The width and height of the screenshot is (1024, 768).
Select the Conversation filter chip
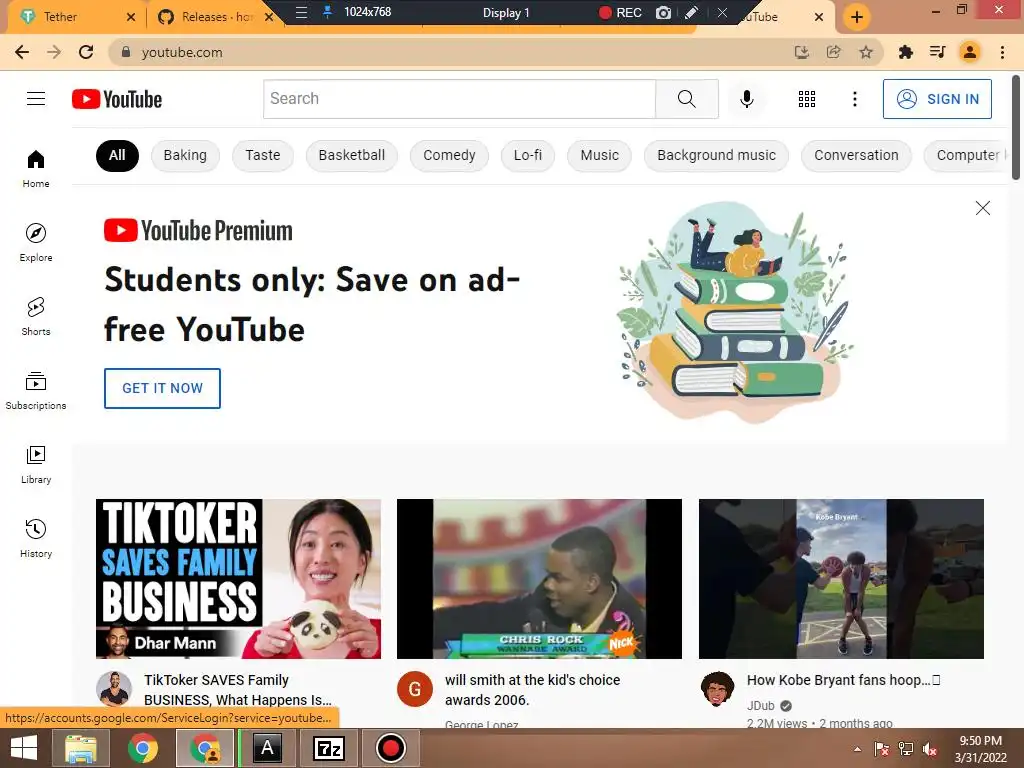coord(856,155)
